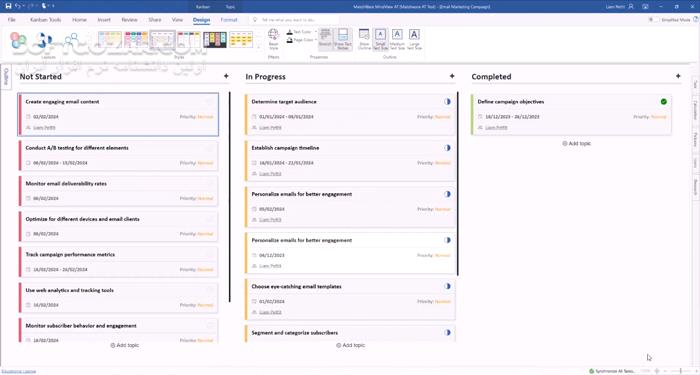Switch to the View ribbon tab
The width and height of the screenshot is (700, 375).
point(177,20)
